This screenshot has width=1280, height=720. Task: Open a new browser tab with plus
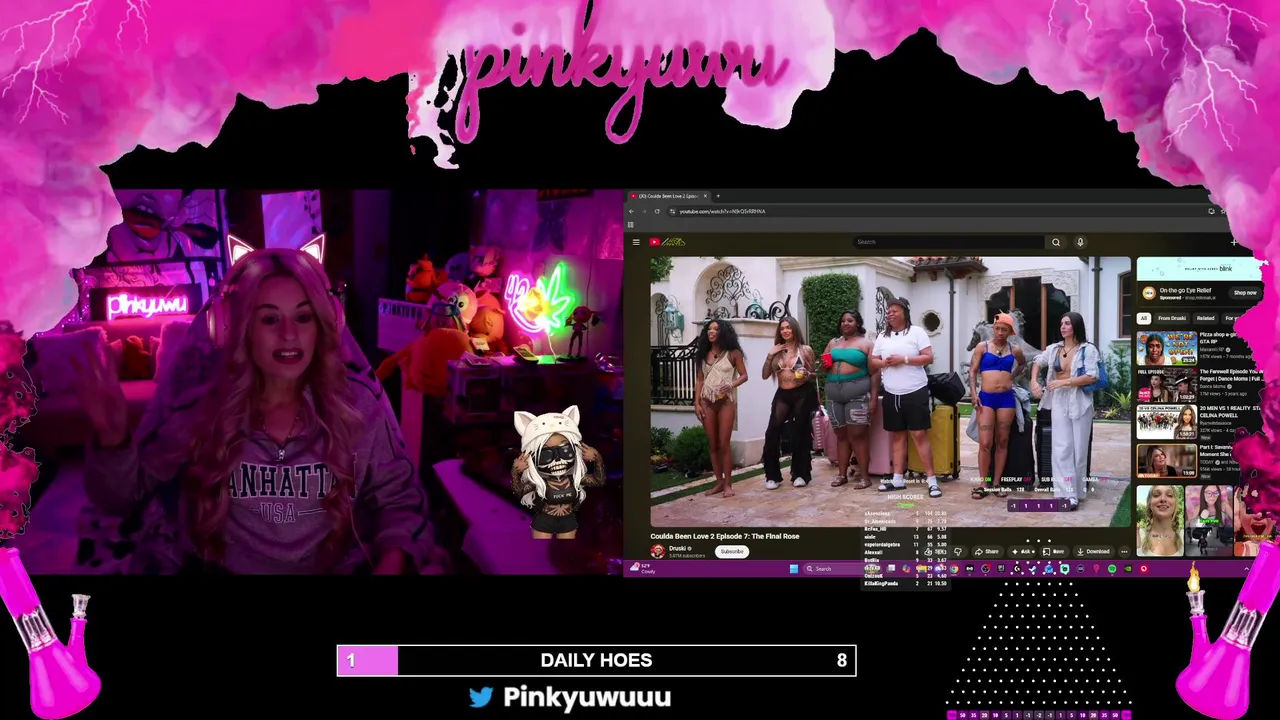pos(718,196)
